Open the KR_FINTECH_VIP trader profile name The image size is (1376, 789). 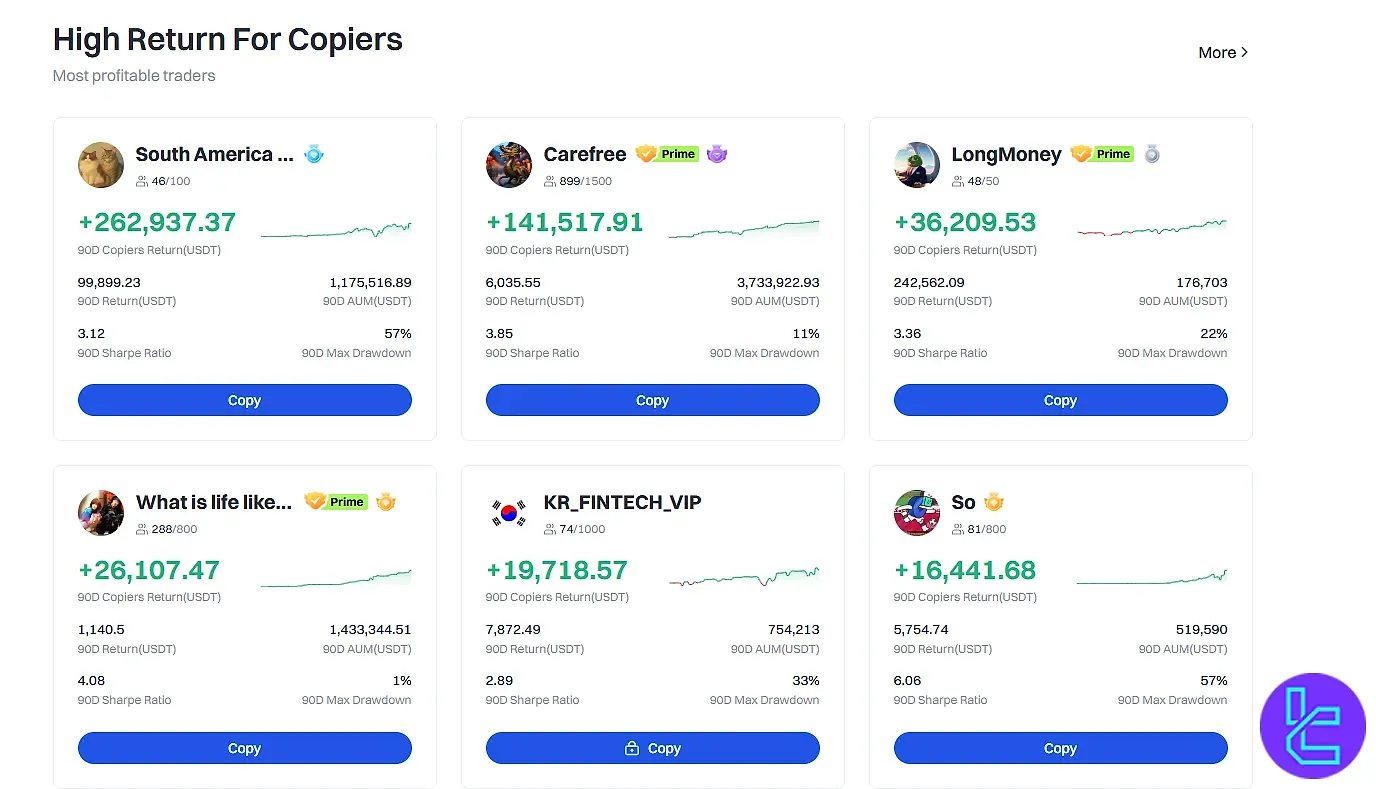click(622, 502)
